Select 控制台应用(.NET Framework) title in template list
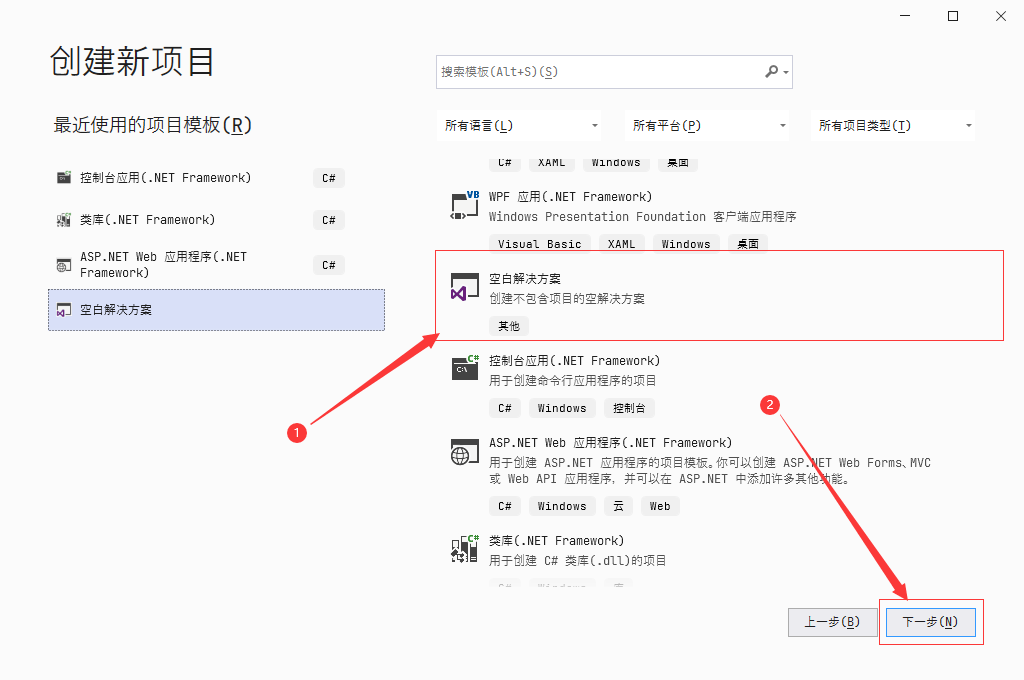 coord(575,361)
